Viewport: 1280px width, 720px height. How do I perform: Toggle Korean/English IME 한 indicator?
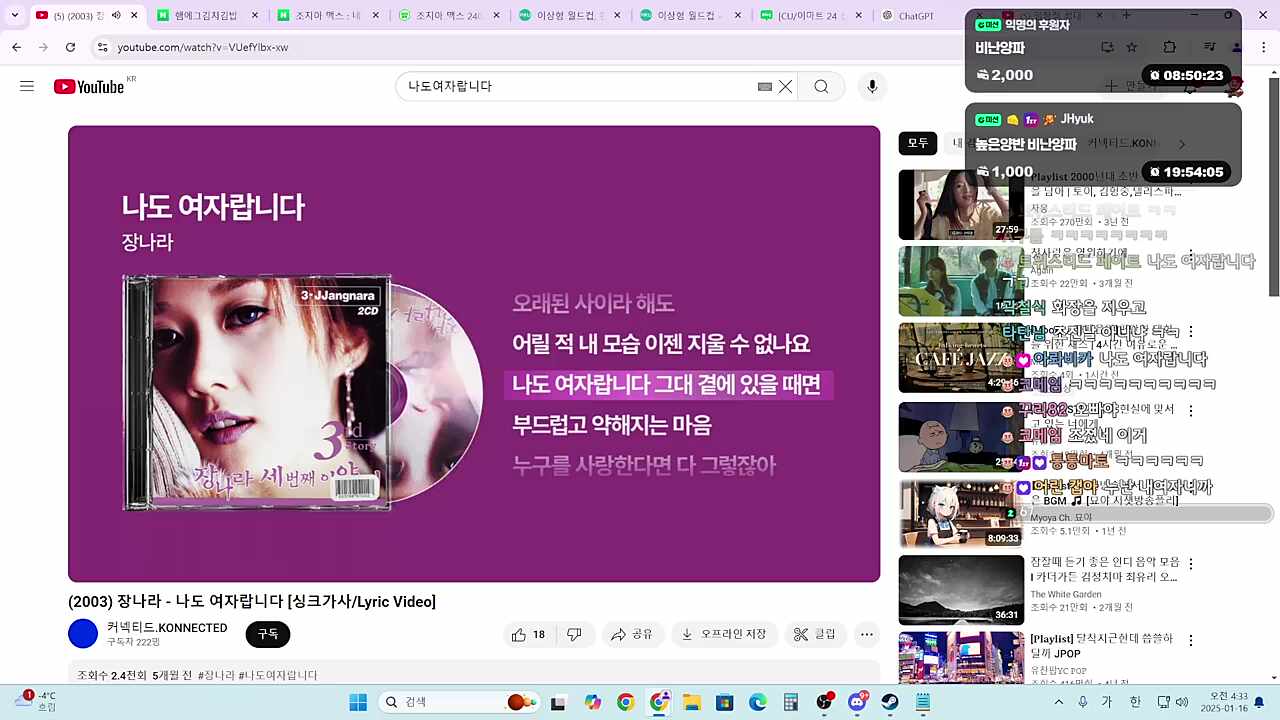pyautogui.click(x=1135, y=702)
